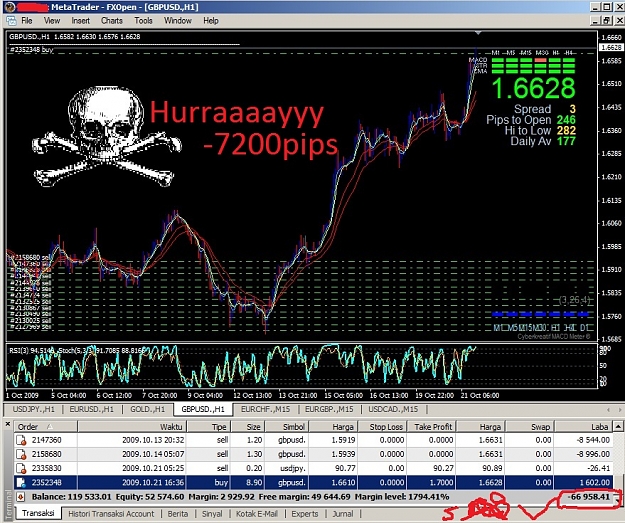Sort orders by the Size column header
The width and height of the screenshot is (625, 523).
(x=248, y=427)
